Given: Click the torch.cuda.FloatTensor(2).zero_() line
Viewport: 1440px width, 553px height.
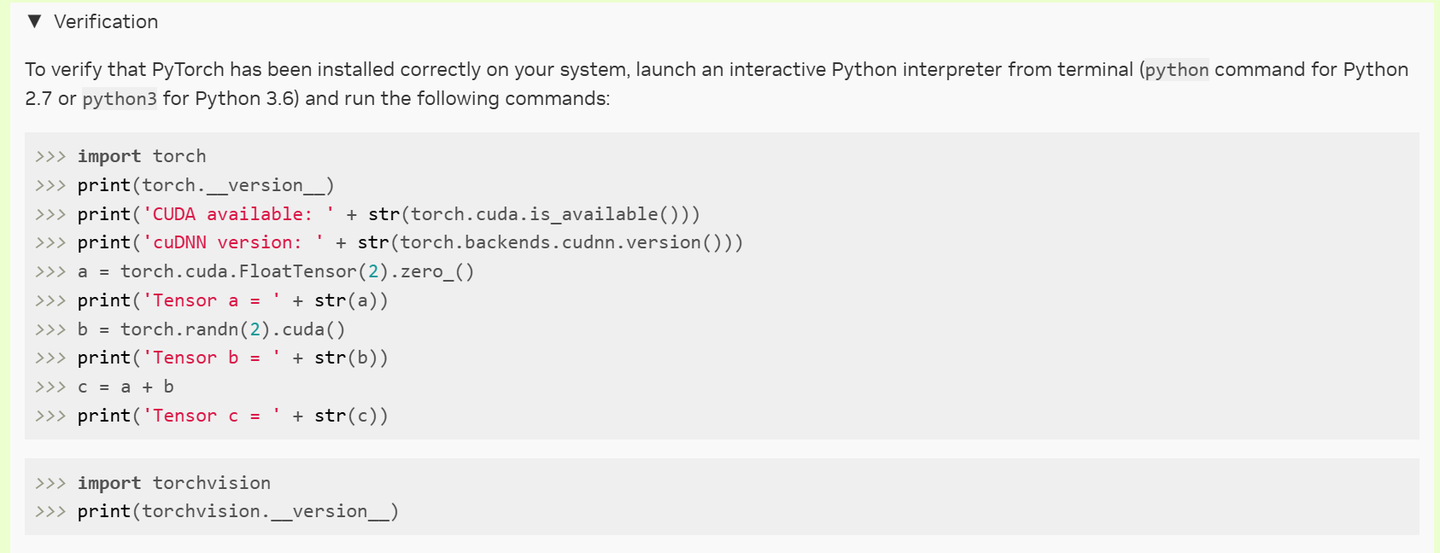Looking at the screenshot, I should pyautogui.click(x=297, y=272).
